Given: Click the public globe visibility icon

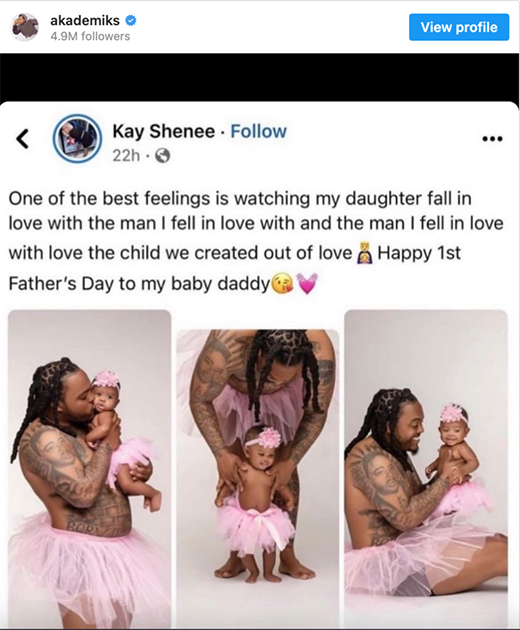Looking at the screenshot, I should tap(162, 155).
